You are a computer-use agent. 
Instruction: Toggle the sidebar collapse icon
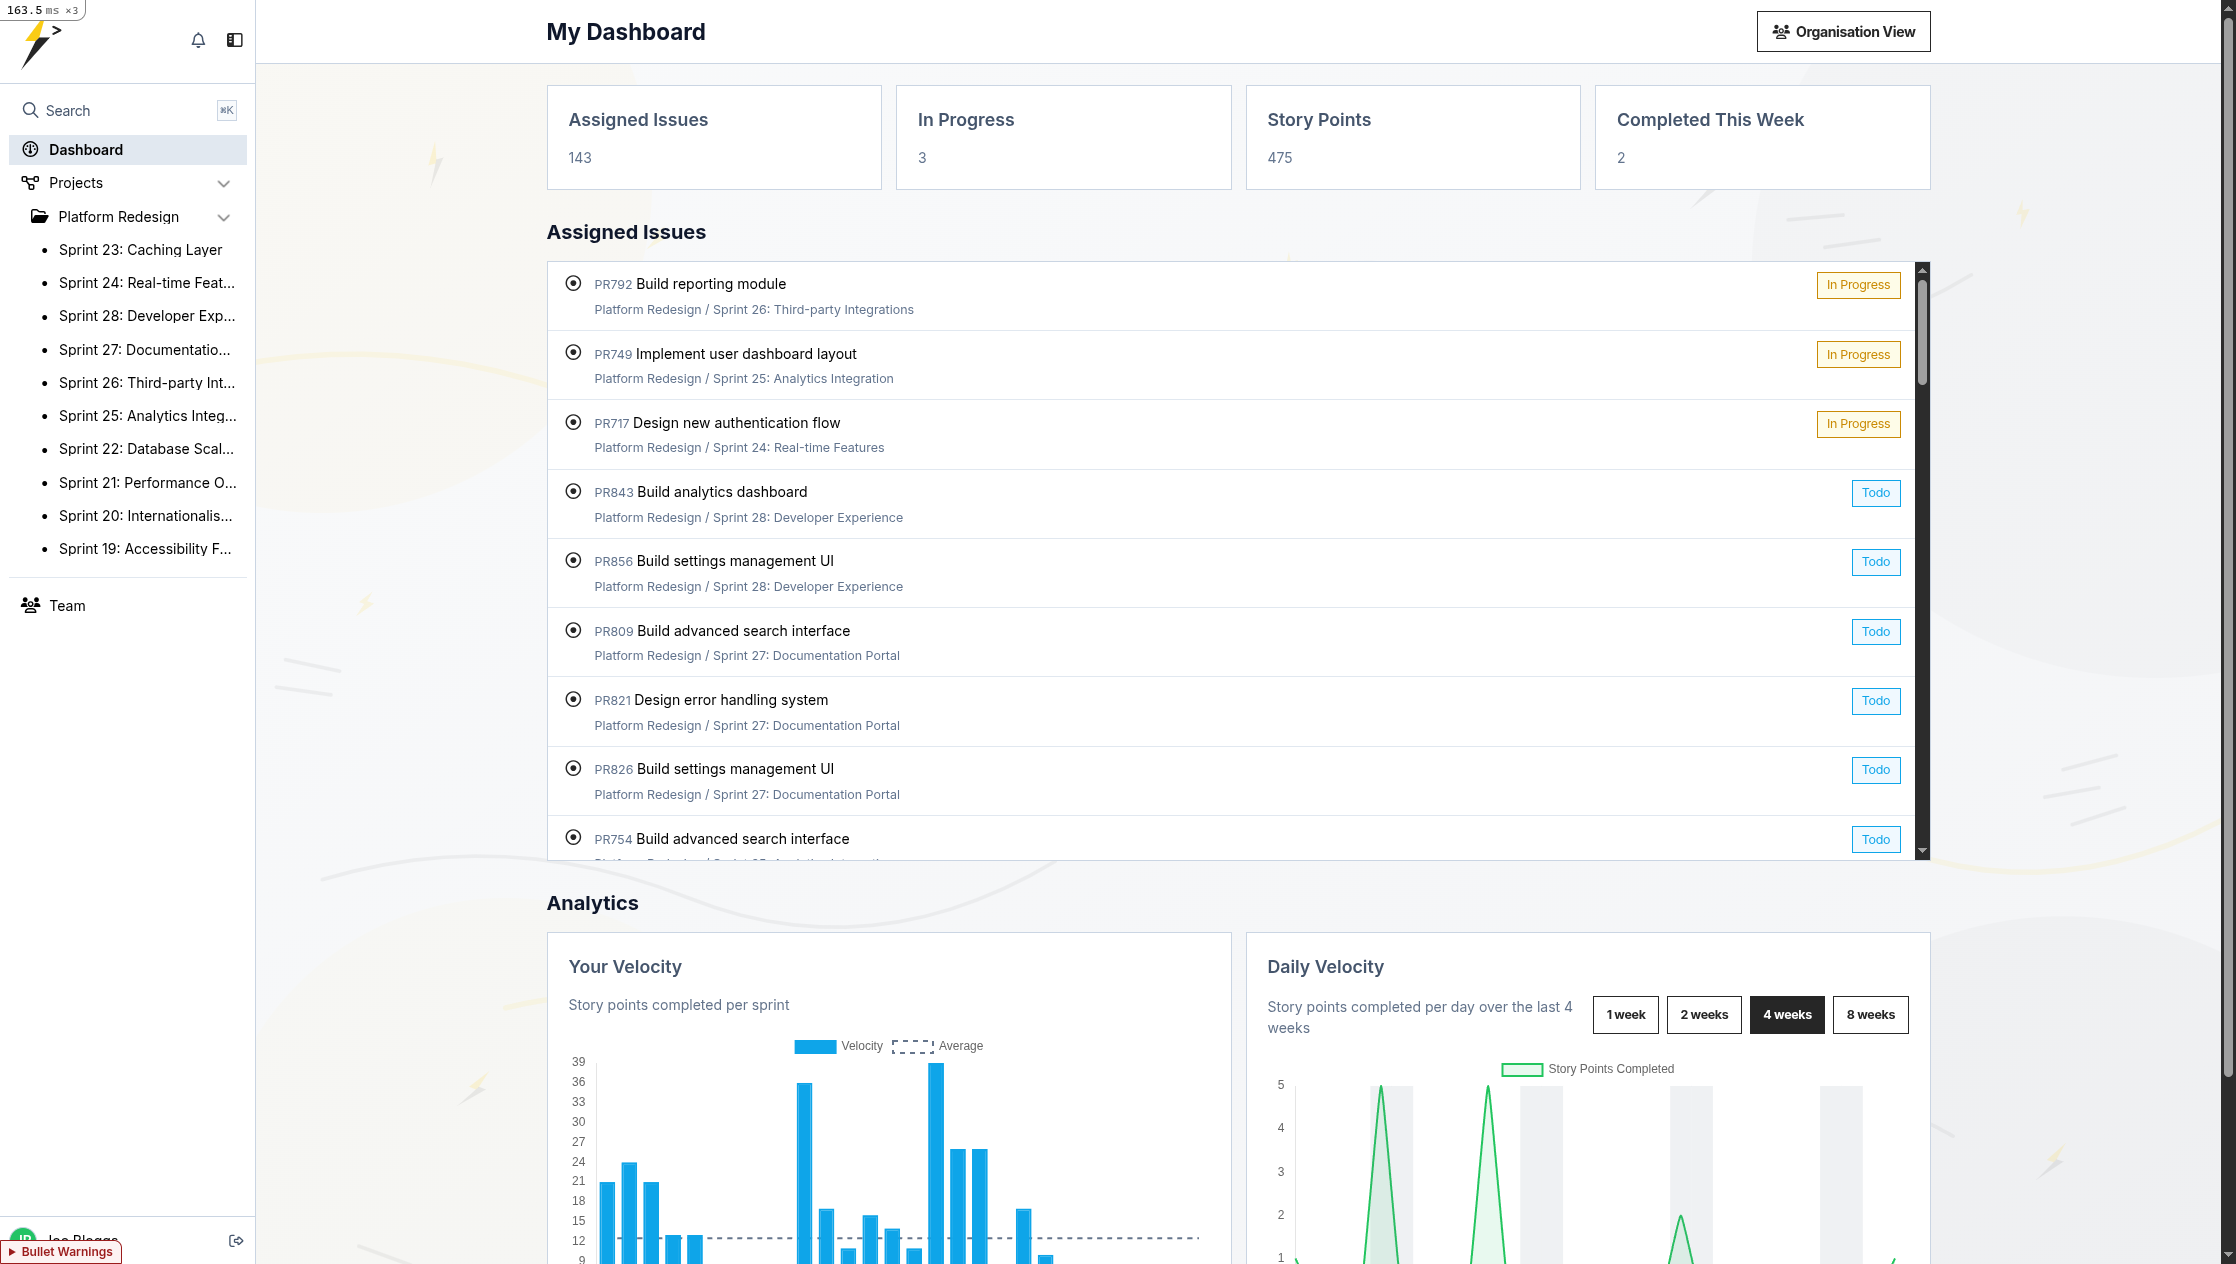tap(235, 40)
